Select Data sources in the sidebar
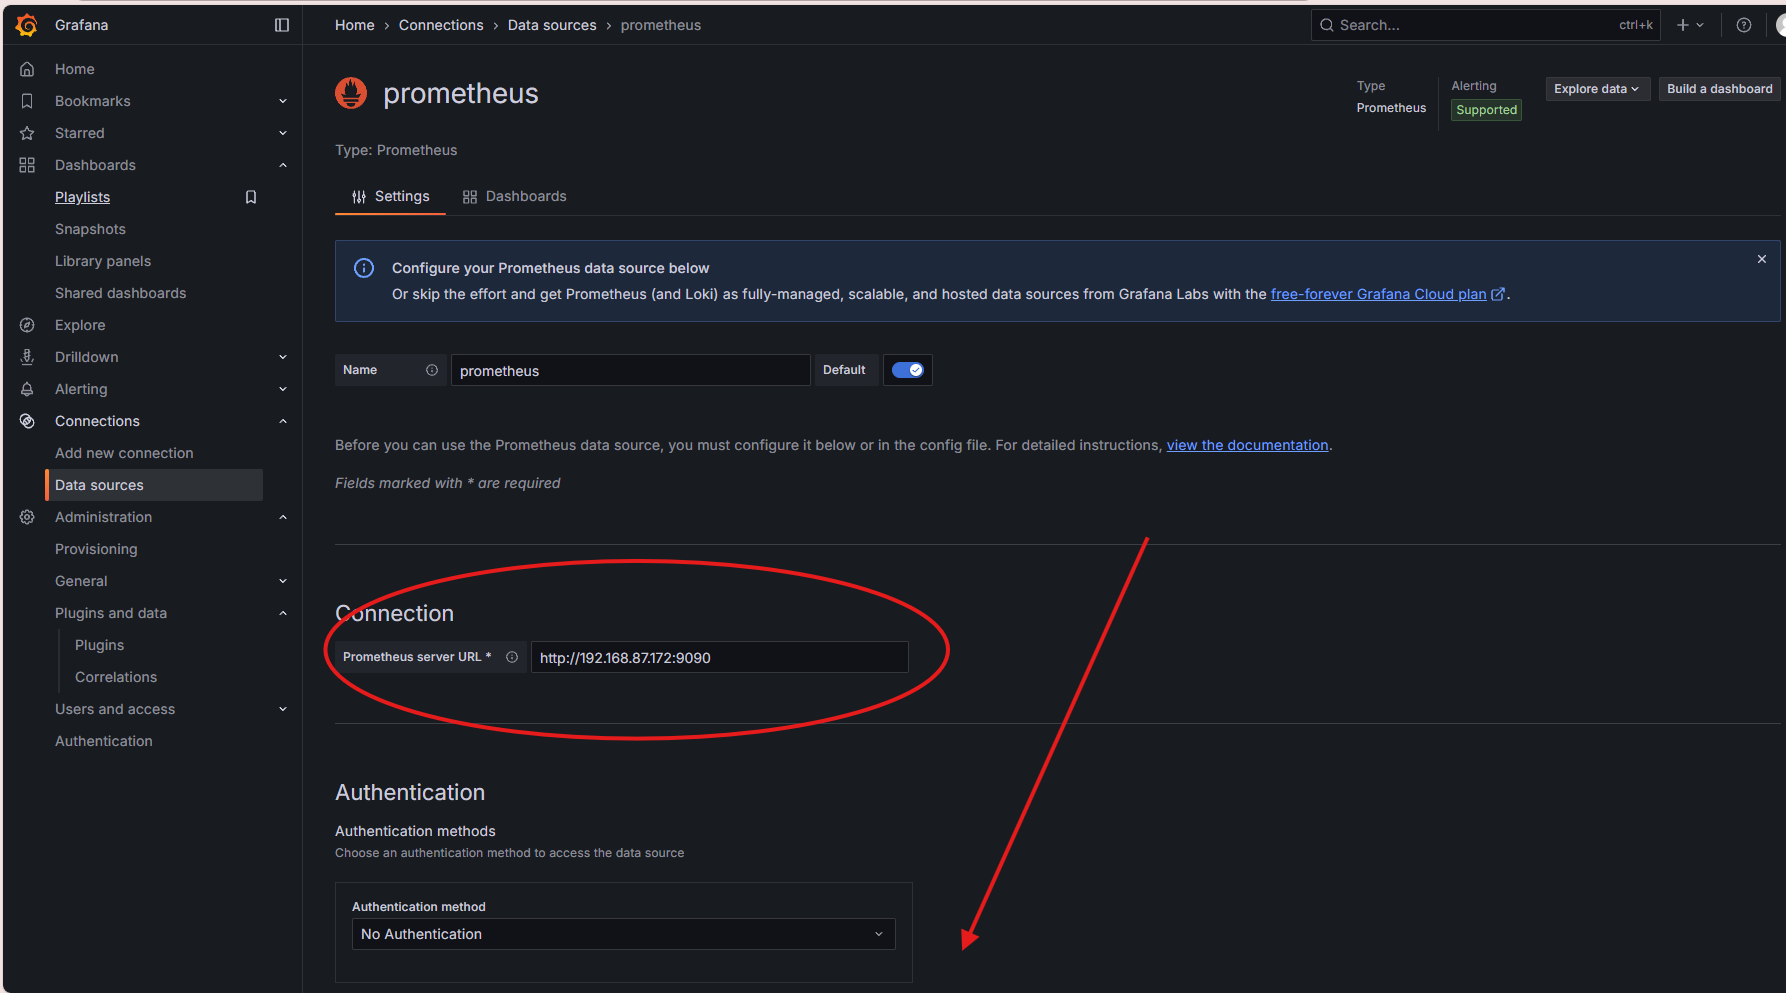1786x993 pixels. [155, 485]
